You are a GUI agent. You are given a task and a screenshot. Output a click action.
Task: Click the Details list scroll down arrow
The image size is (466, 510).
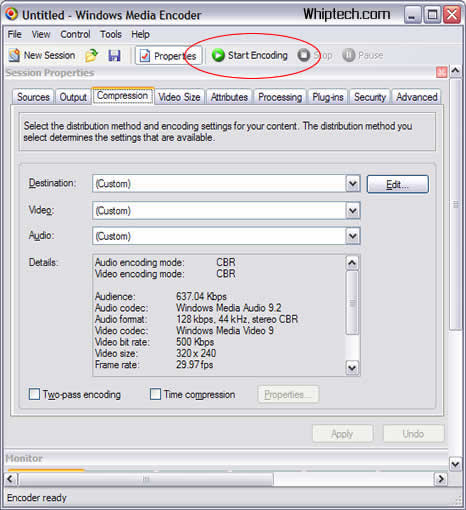click(x=352, y=368)
